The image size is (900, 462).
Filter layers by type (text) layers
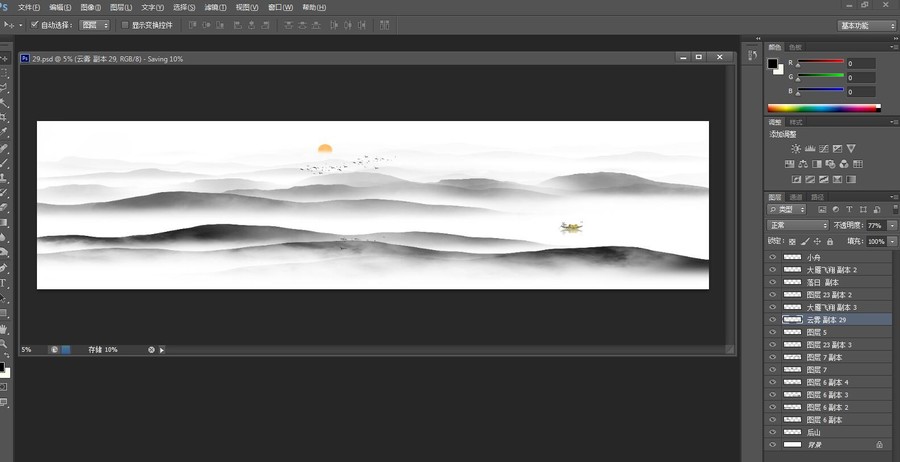point(849,209)
